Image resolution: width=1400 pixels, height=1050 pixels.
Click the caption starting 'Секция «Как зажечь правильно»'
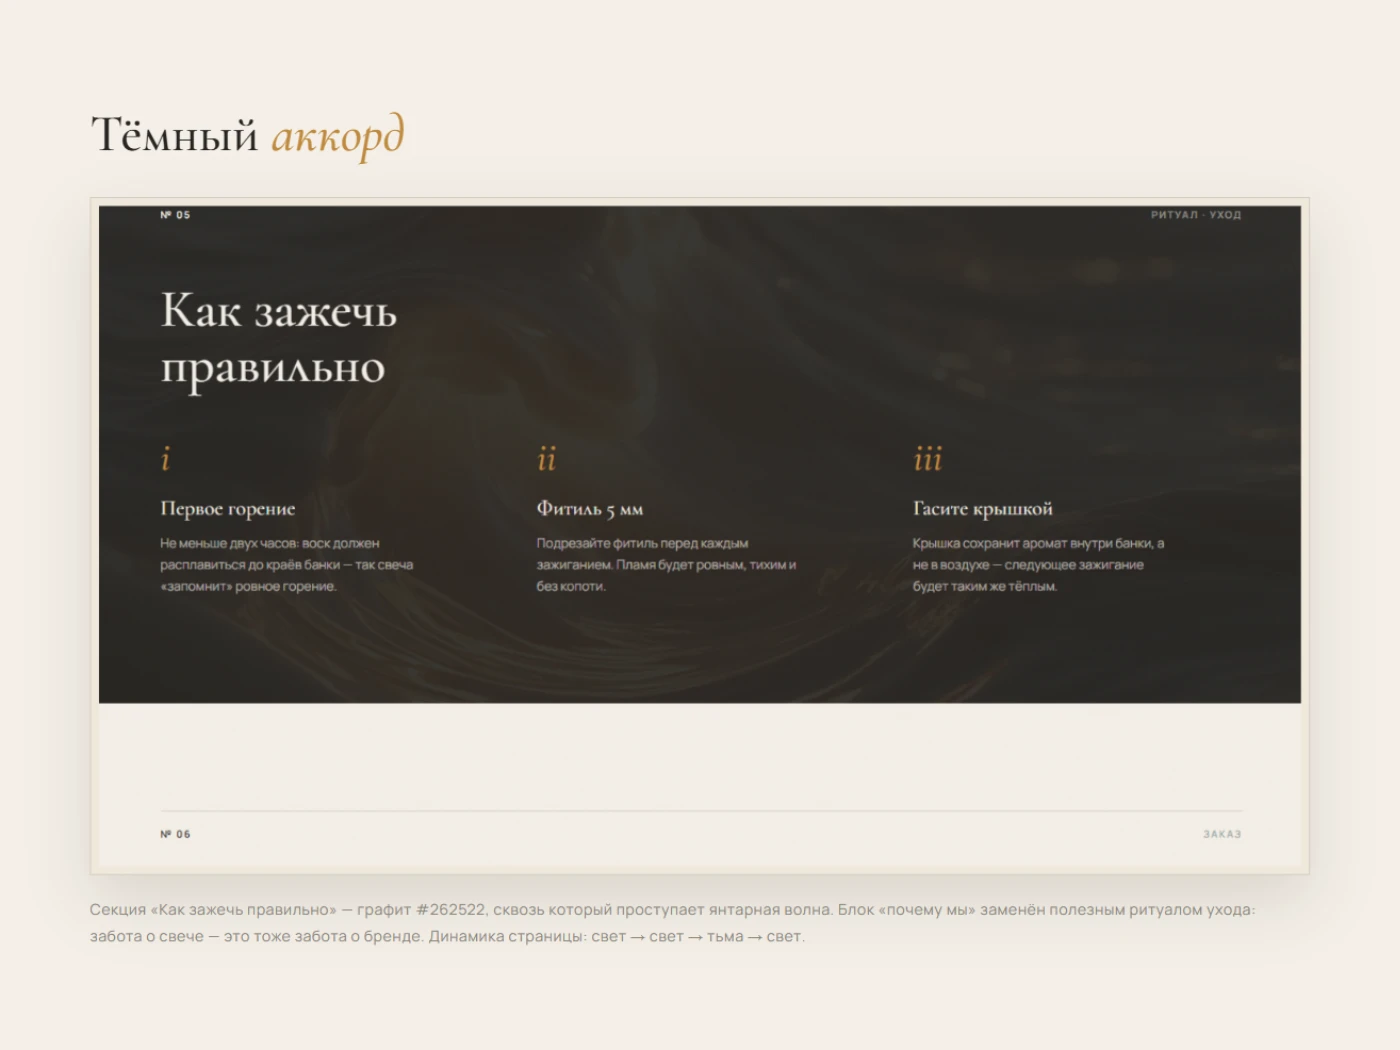[672, 923]
